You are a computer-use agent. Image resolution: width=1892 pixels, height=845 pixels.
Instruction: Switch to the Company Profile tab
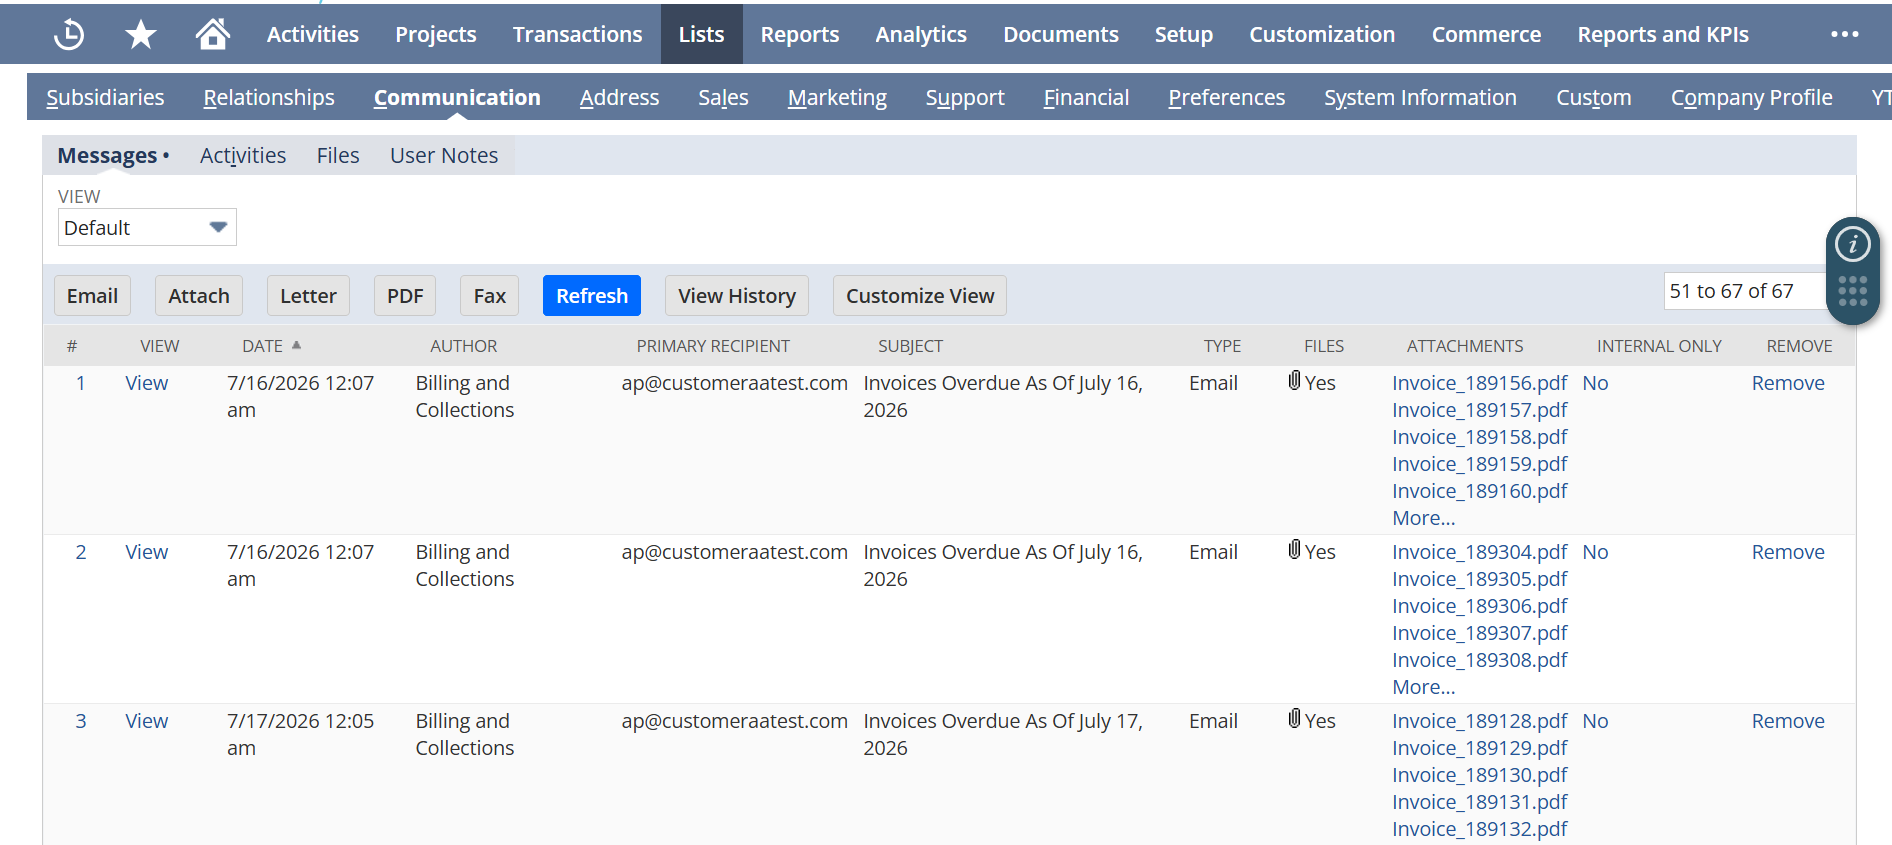(x=1752, y=97)
